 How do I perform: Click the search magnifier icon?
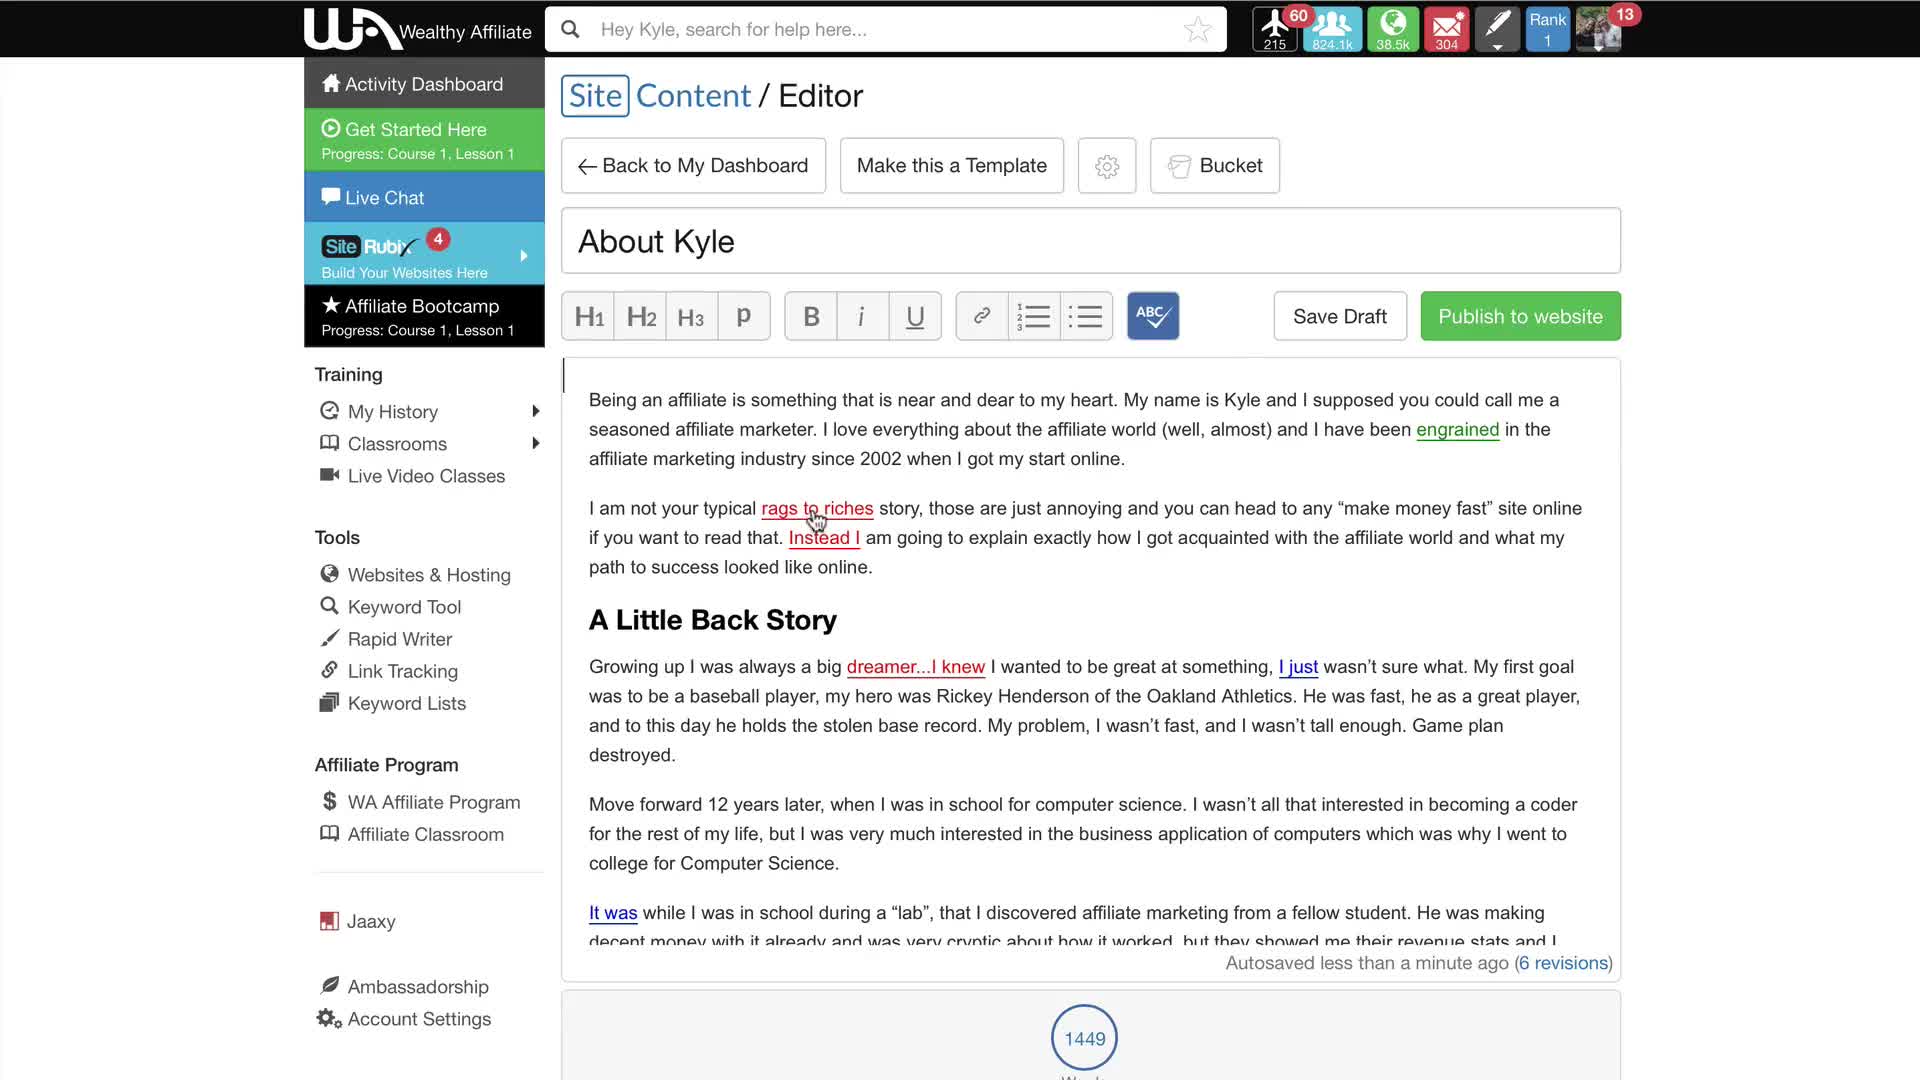570,29
